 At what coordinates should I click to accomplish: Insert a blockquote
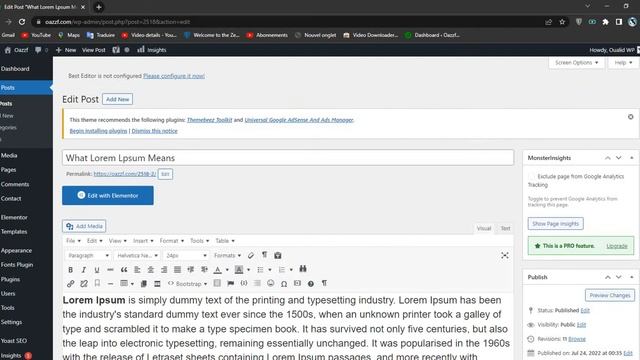coord(124,270)
